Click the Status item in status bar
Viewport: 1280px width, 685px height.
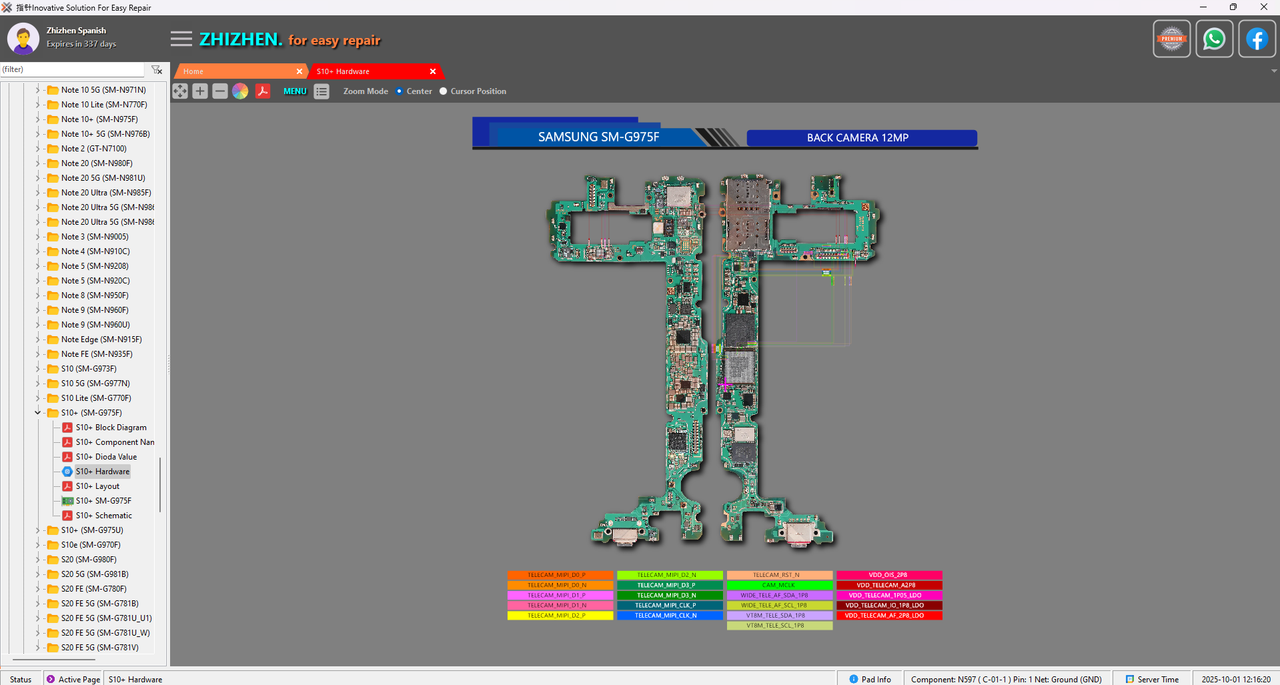point(21,679)
